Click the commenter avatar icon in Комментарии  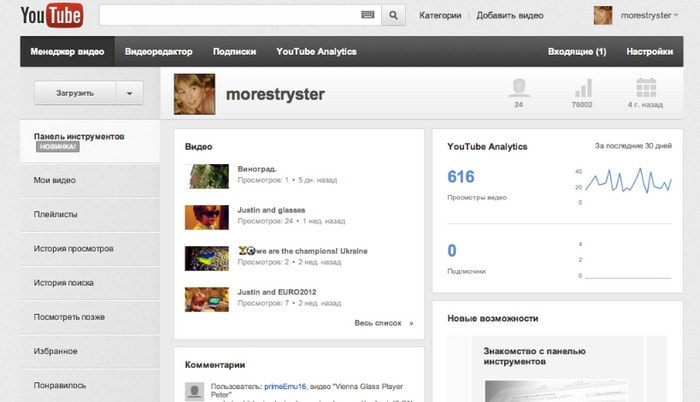point(194,391)
